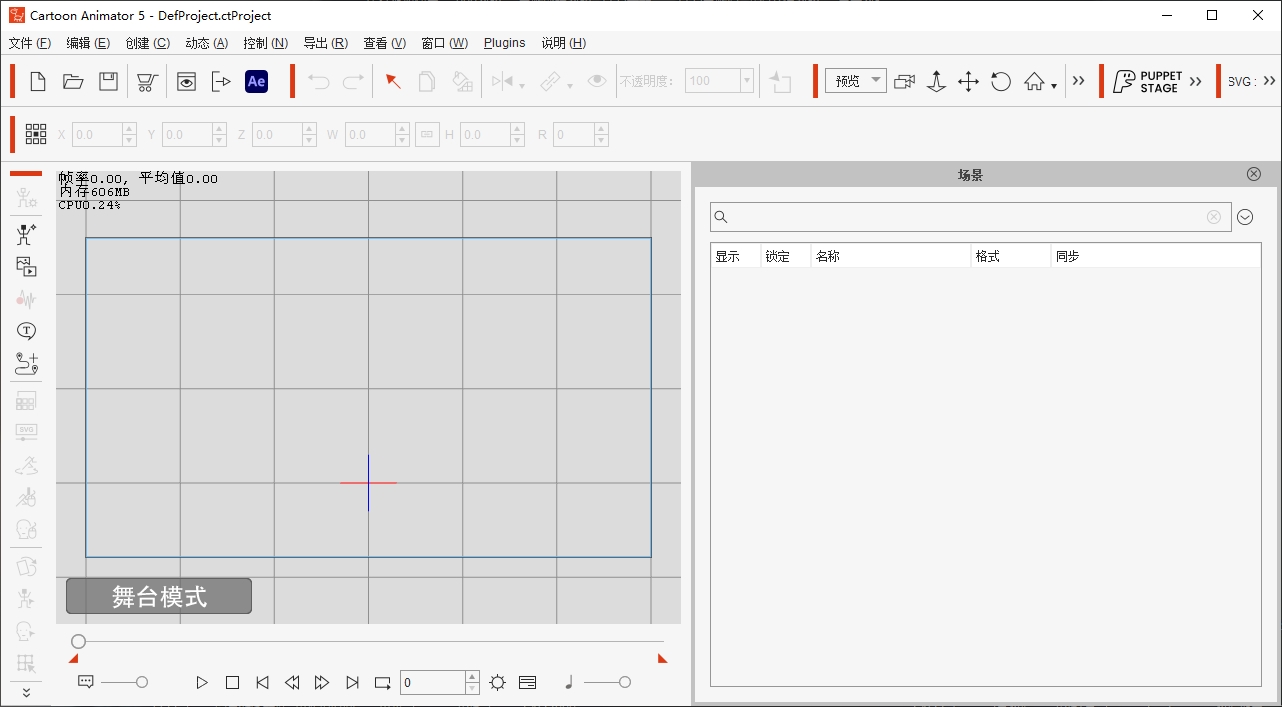
Task: Open the 预览 render mode dropdown
Action: 855,80
